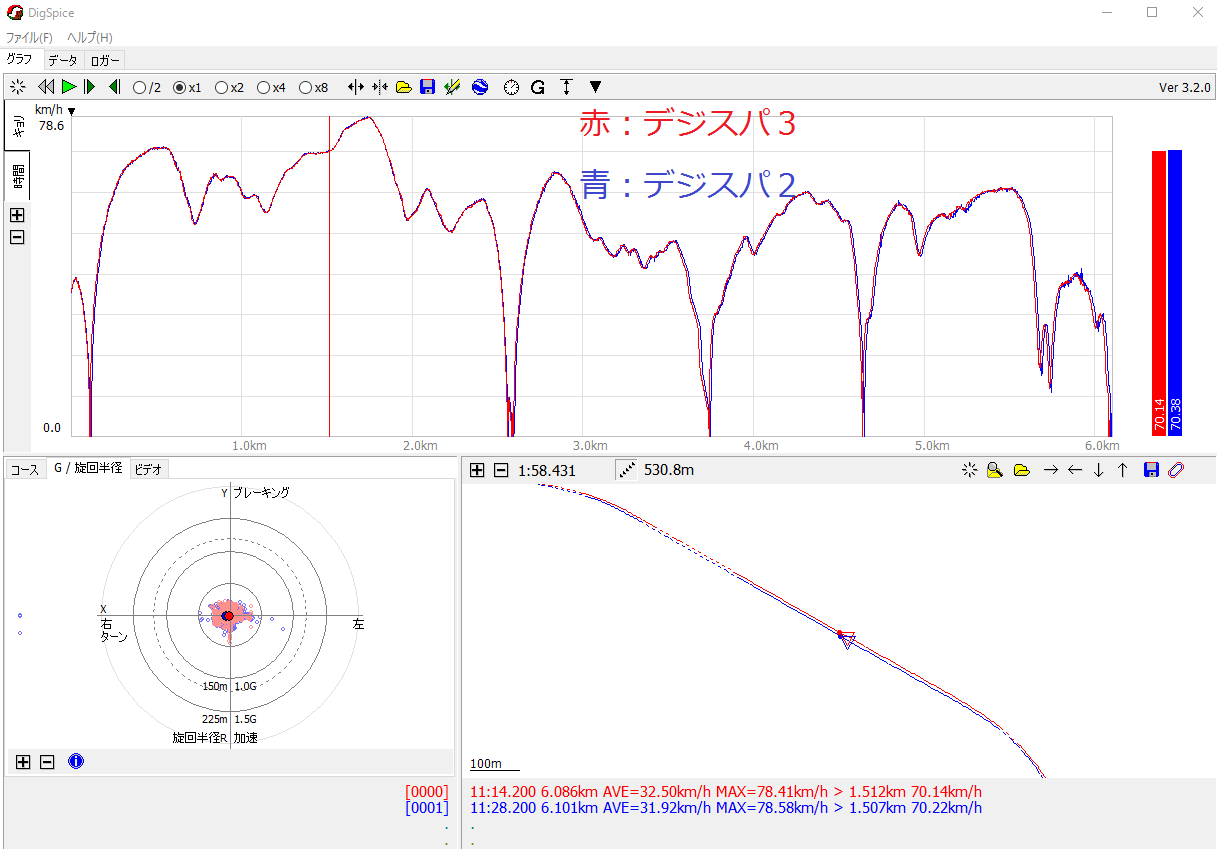Open the km/h unit dropdown arrow
This screenshot has height=849, width=1217.
click(x=71, y=111)
